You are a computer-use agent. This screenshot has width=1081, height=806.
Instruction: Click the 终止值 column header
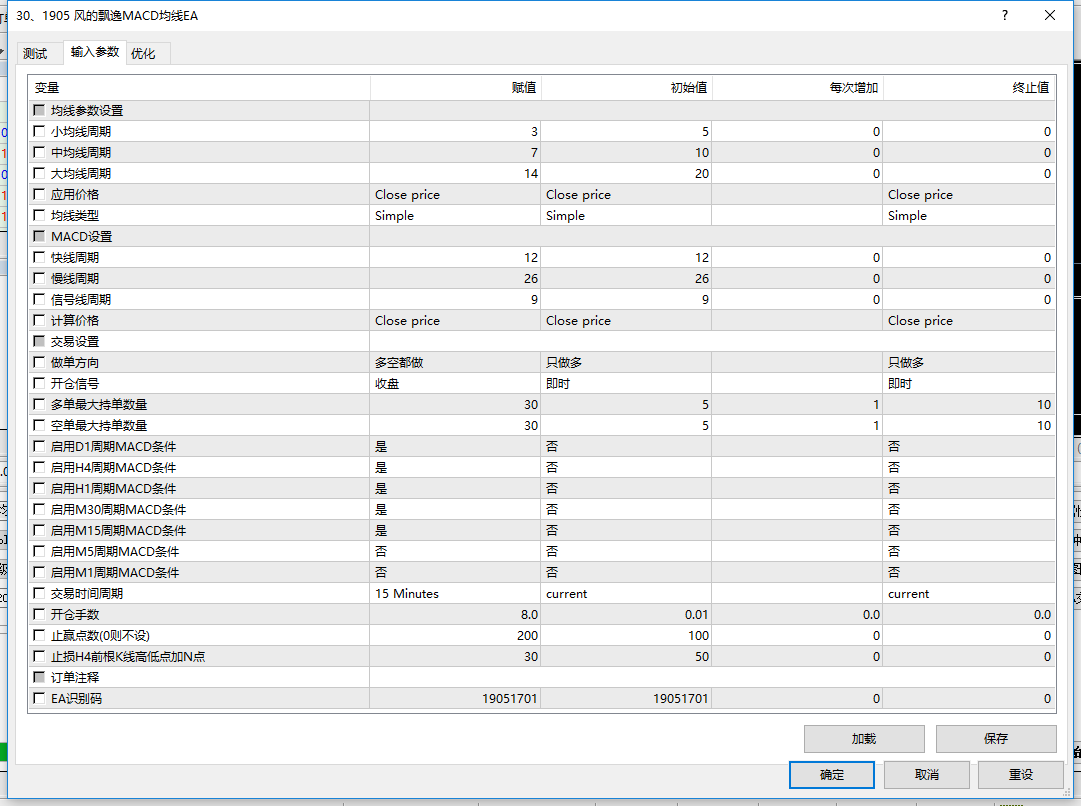969,88
